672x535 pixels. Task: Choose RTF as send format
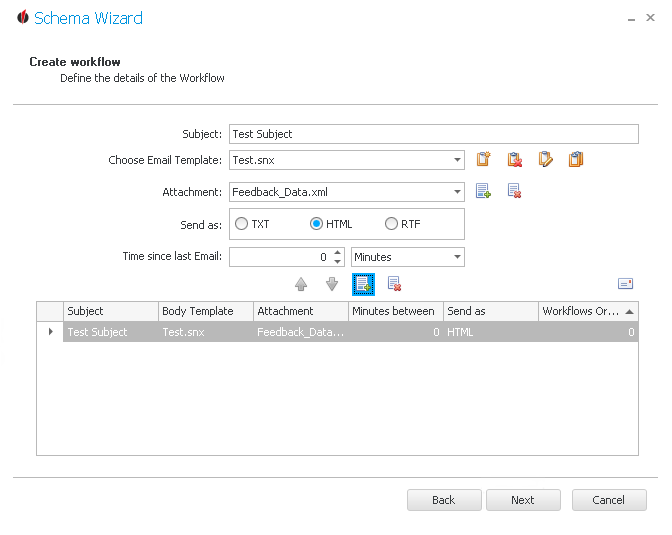click(x=403, y=224)
